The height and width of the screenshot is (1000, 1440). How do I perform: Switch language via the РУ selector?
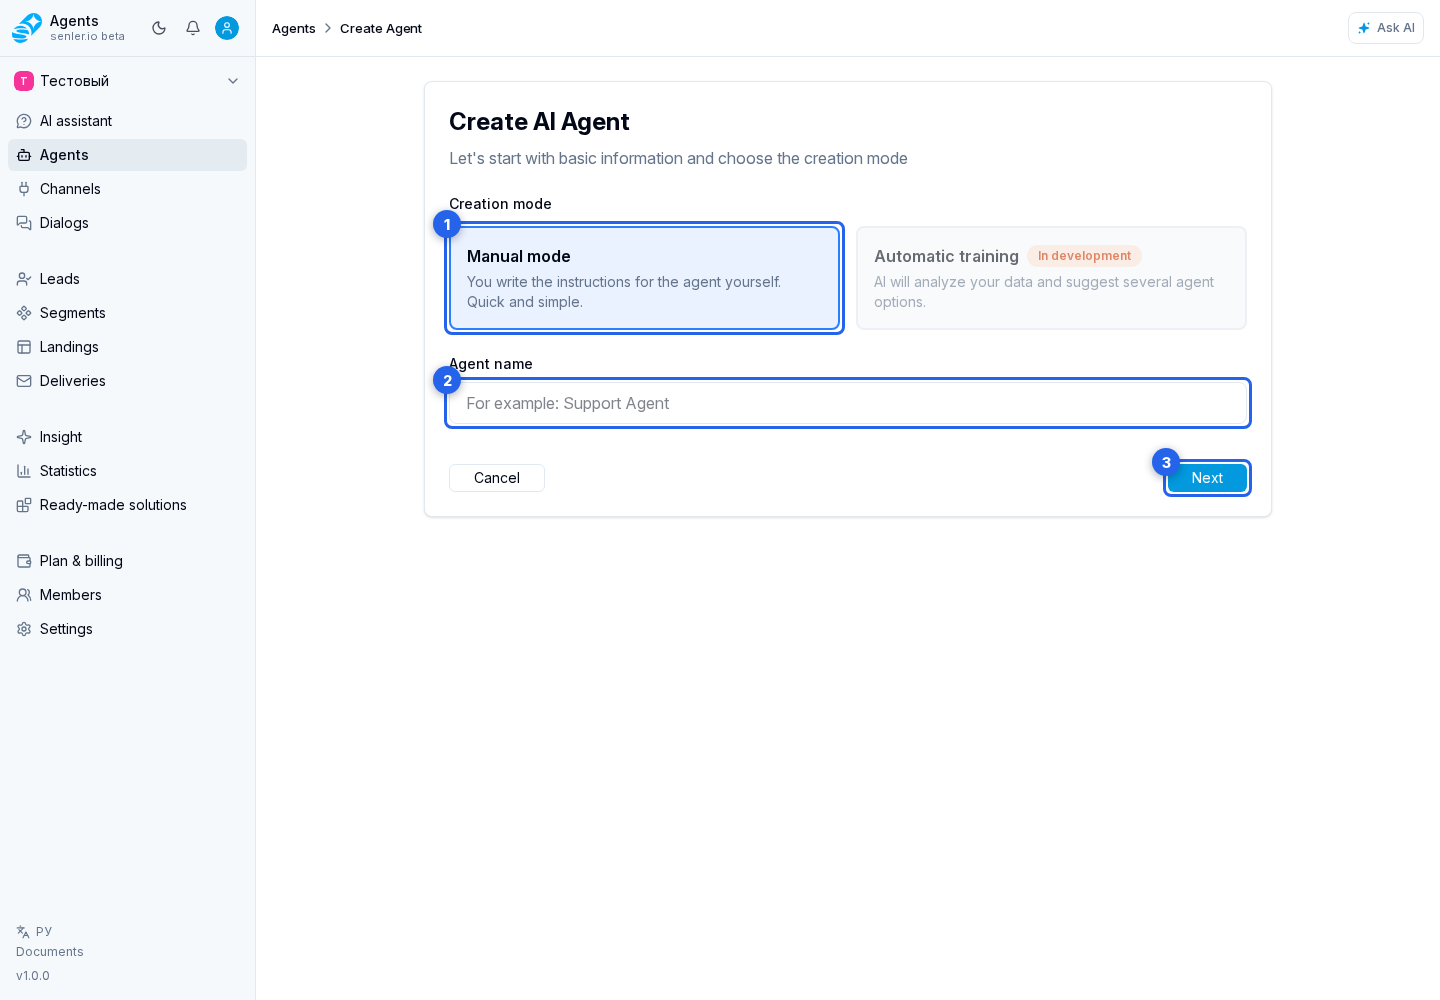[34, 931]
